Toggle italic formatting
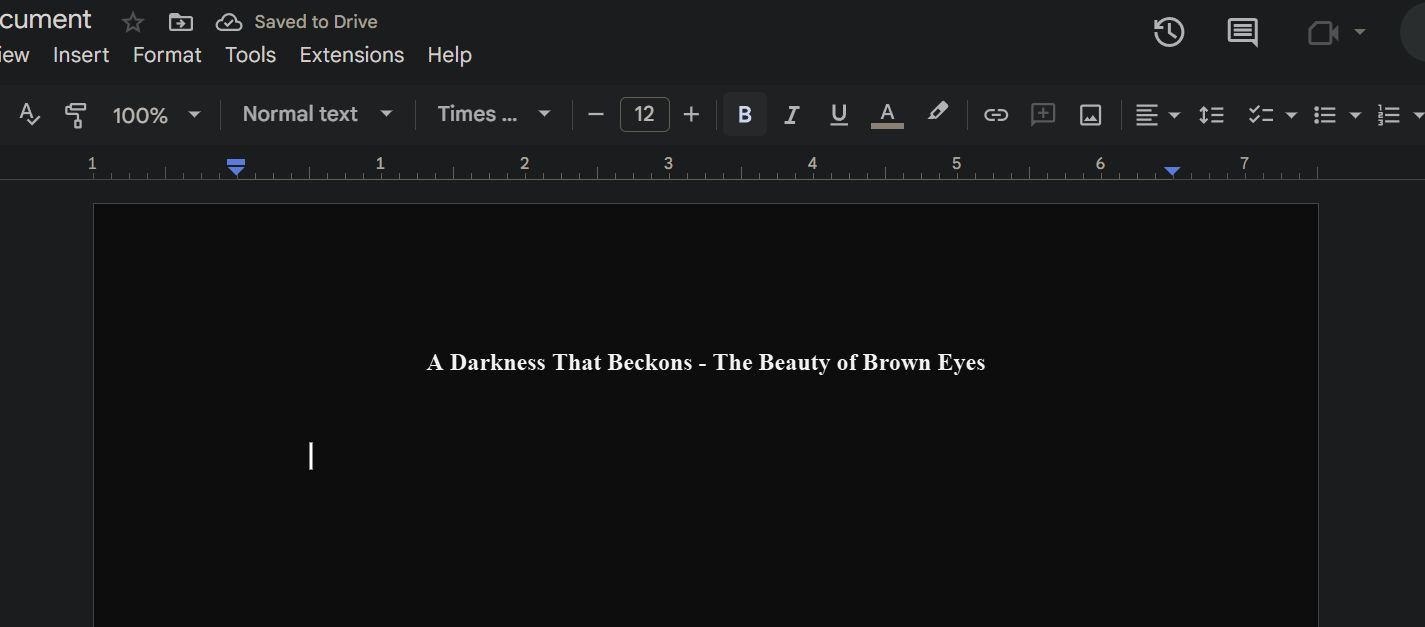 (791, 115)
